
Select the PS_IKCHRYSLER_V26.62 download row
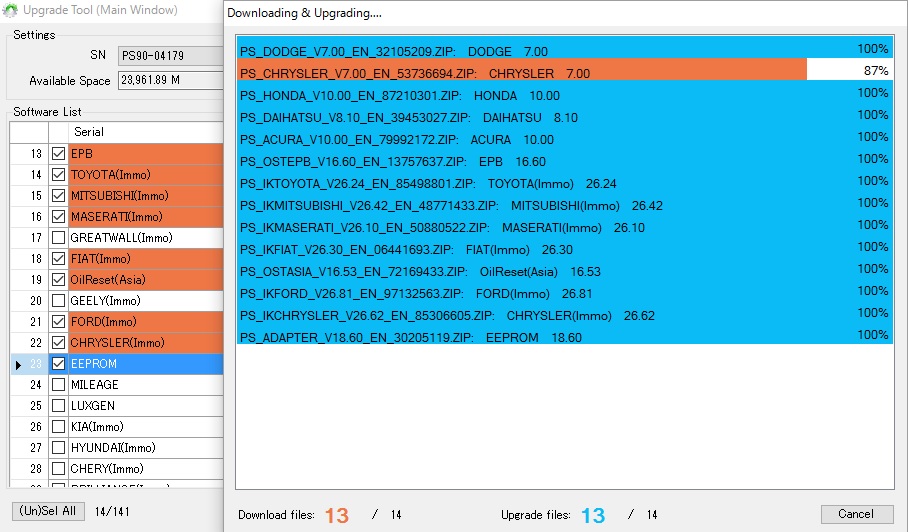[565, 311]
